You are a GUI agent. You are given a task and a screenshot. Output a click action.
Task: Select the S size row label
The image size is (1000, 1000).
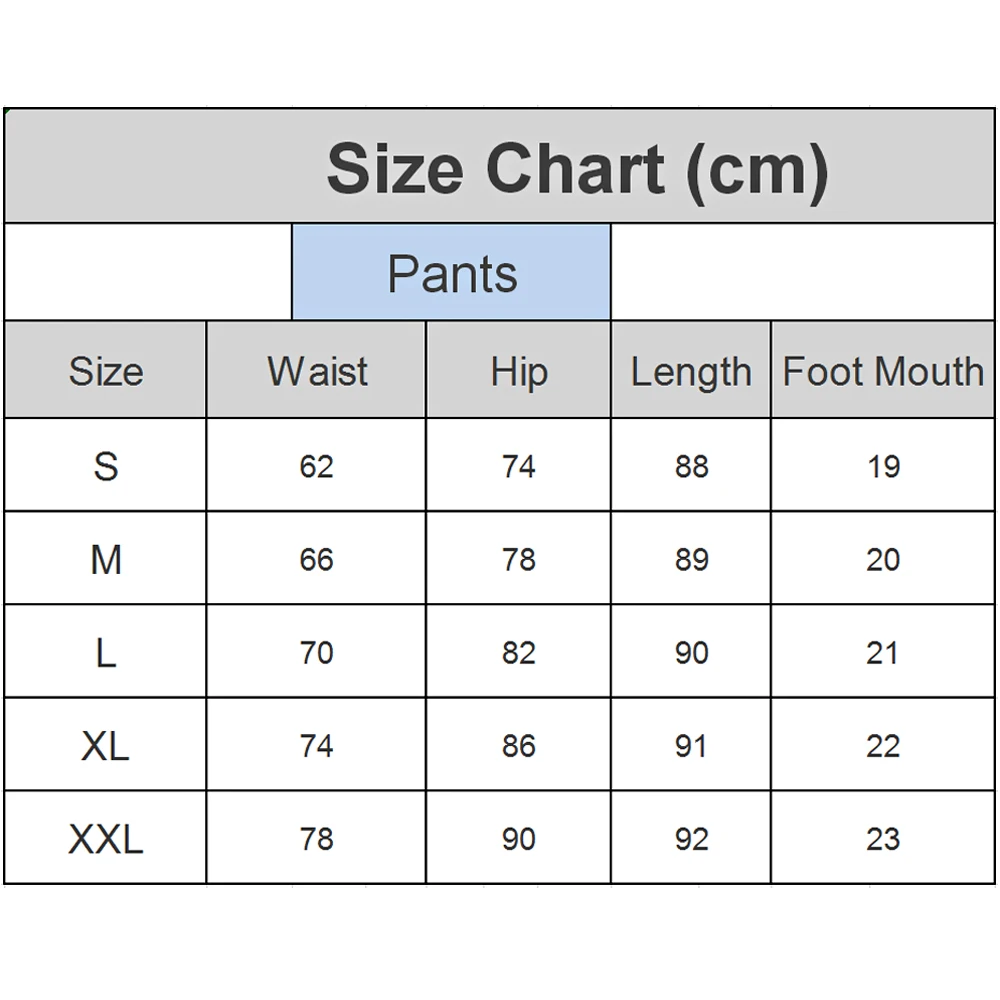pyautogui.click(x=106, y=466)
